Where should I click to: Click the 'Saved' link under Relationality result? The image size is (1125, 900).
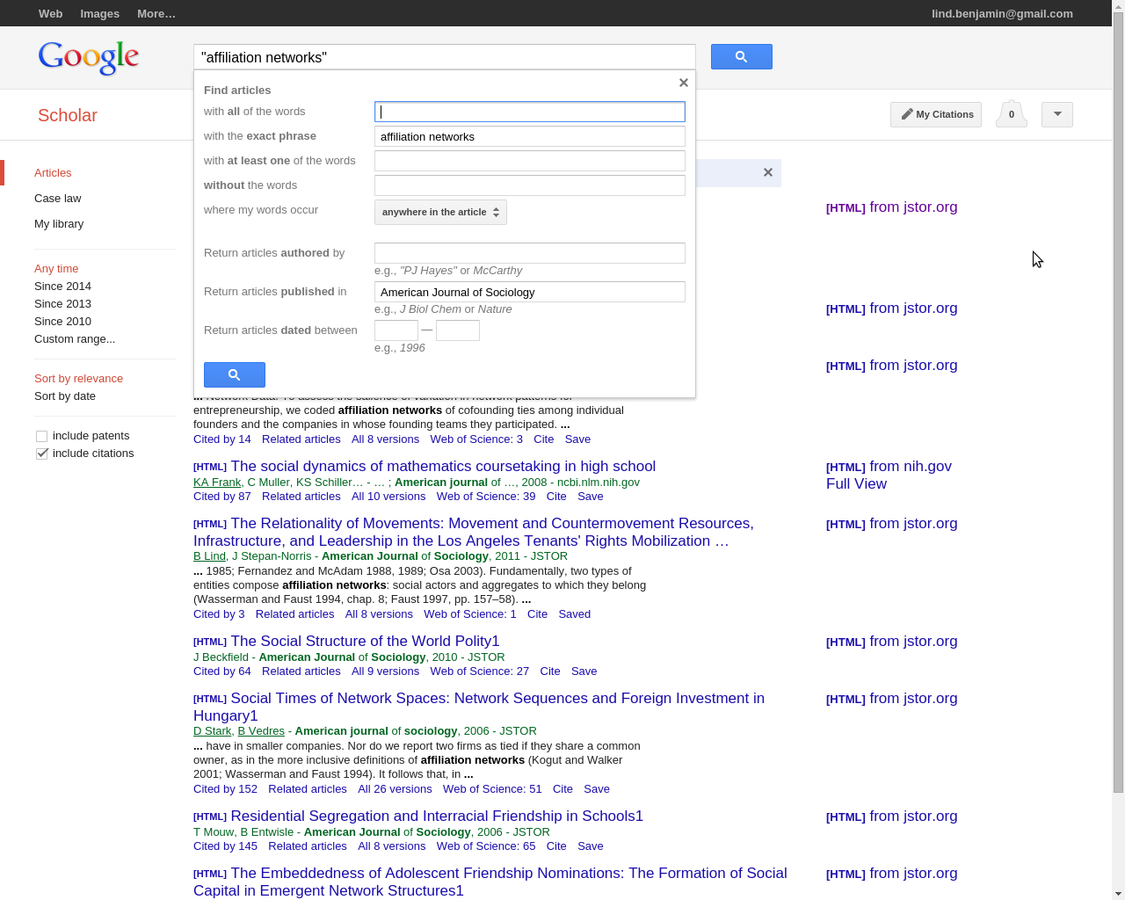tap(574, 614)
